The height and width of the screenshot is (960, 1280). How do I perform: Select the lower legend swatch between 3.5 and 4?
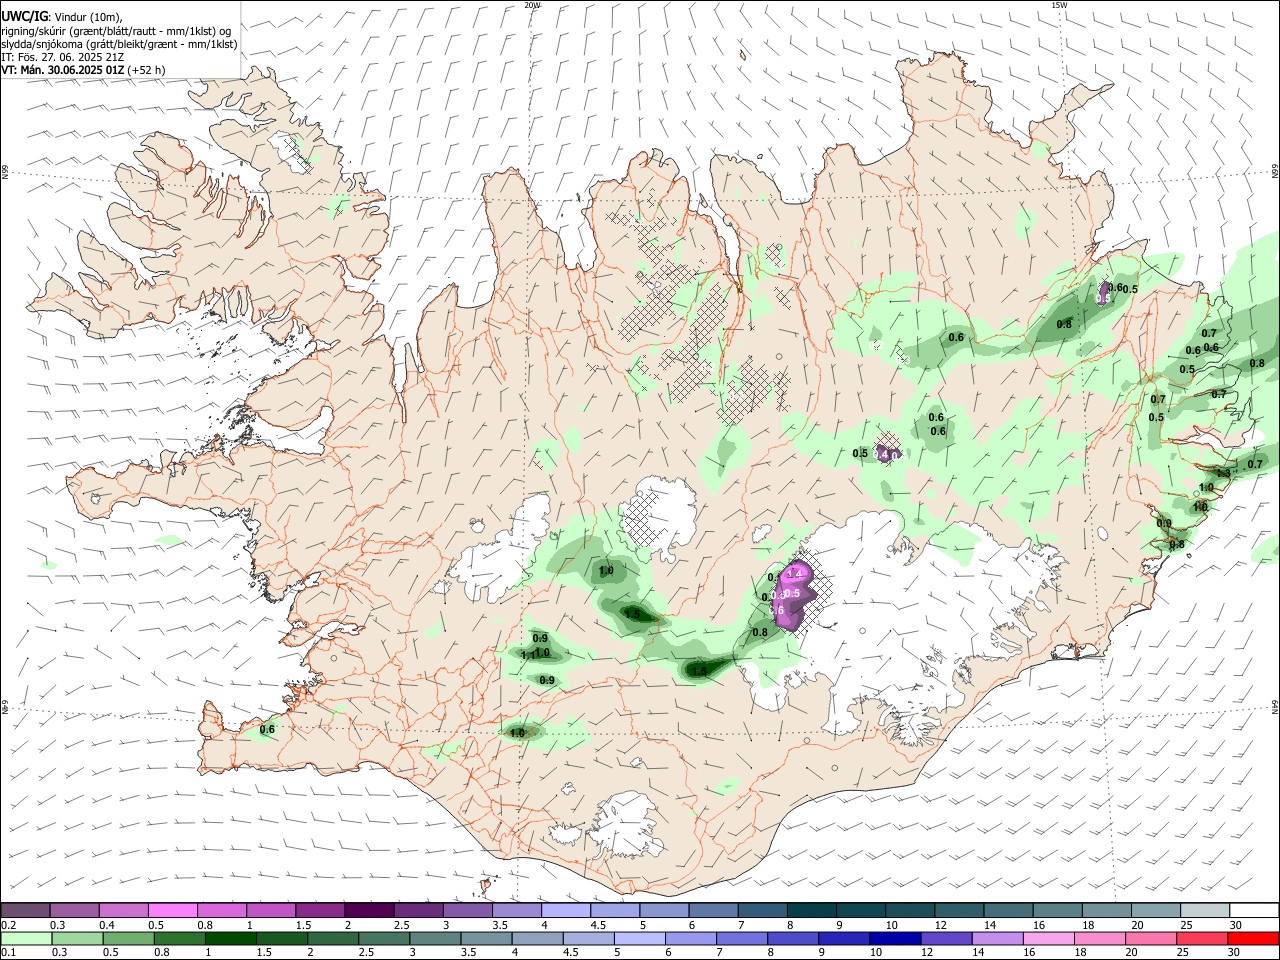tap(487, 938)
